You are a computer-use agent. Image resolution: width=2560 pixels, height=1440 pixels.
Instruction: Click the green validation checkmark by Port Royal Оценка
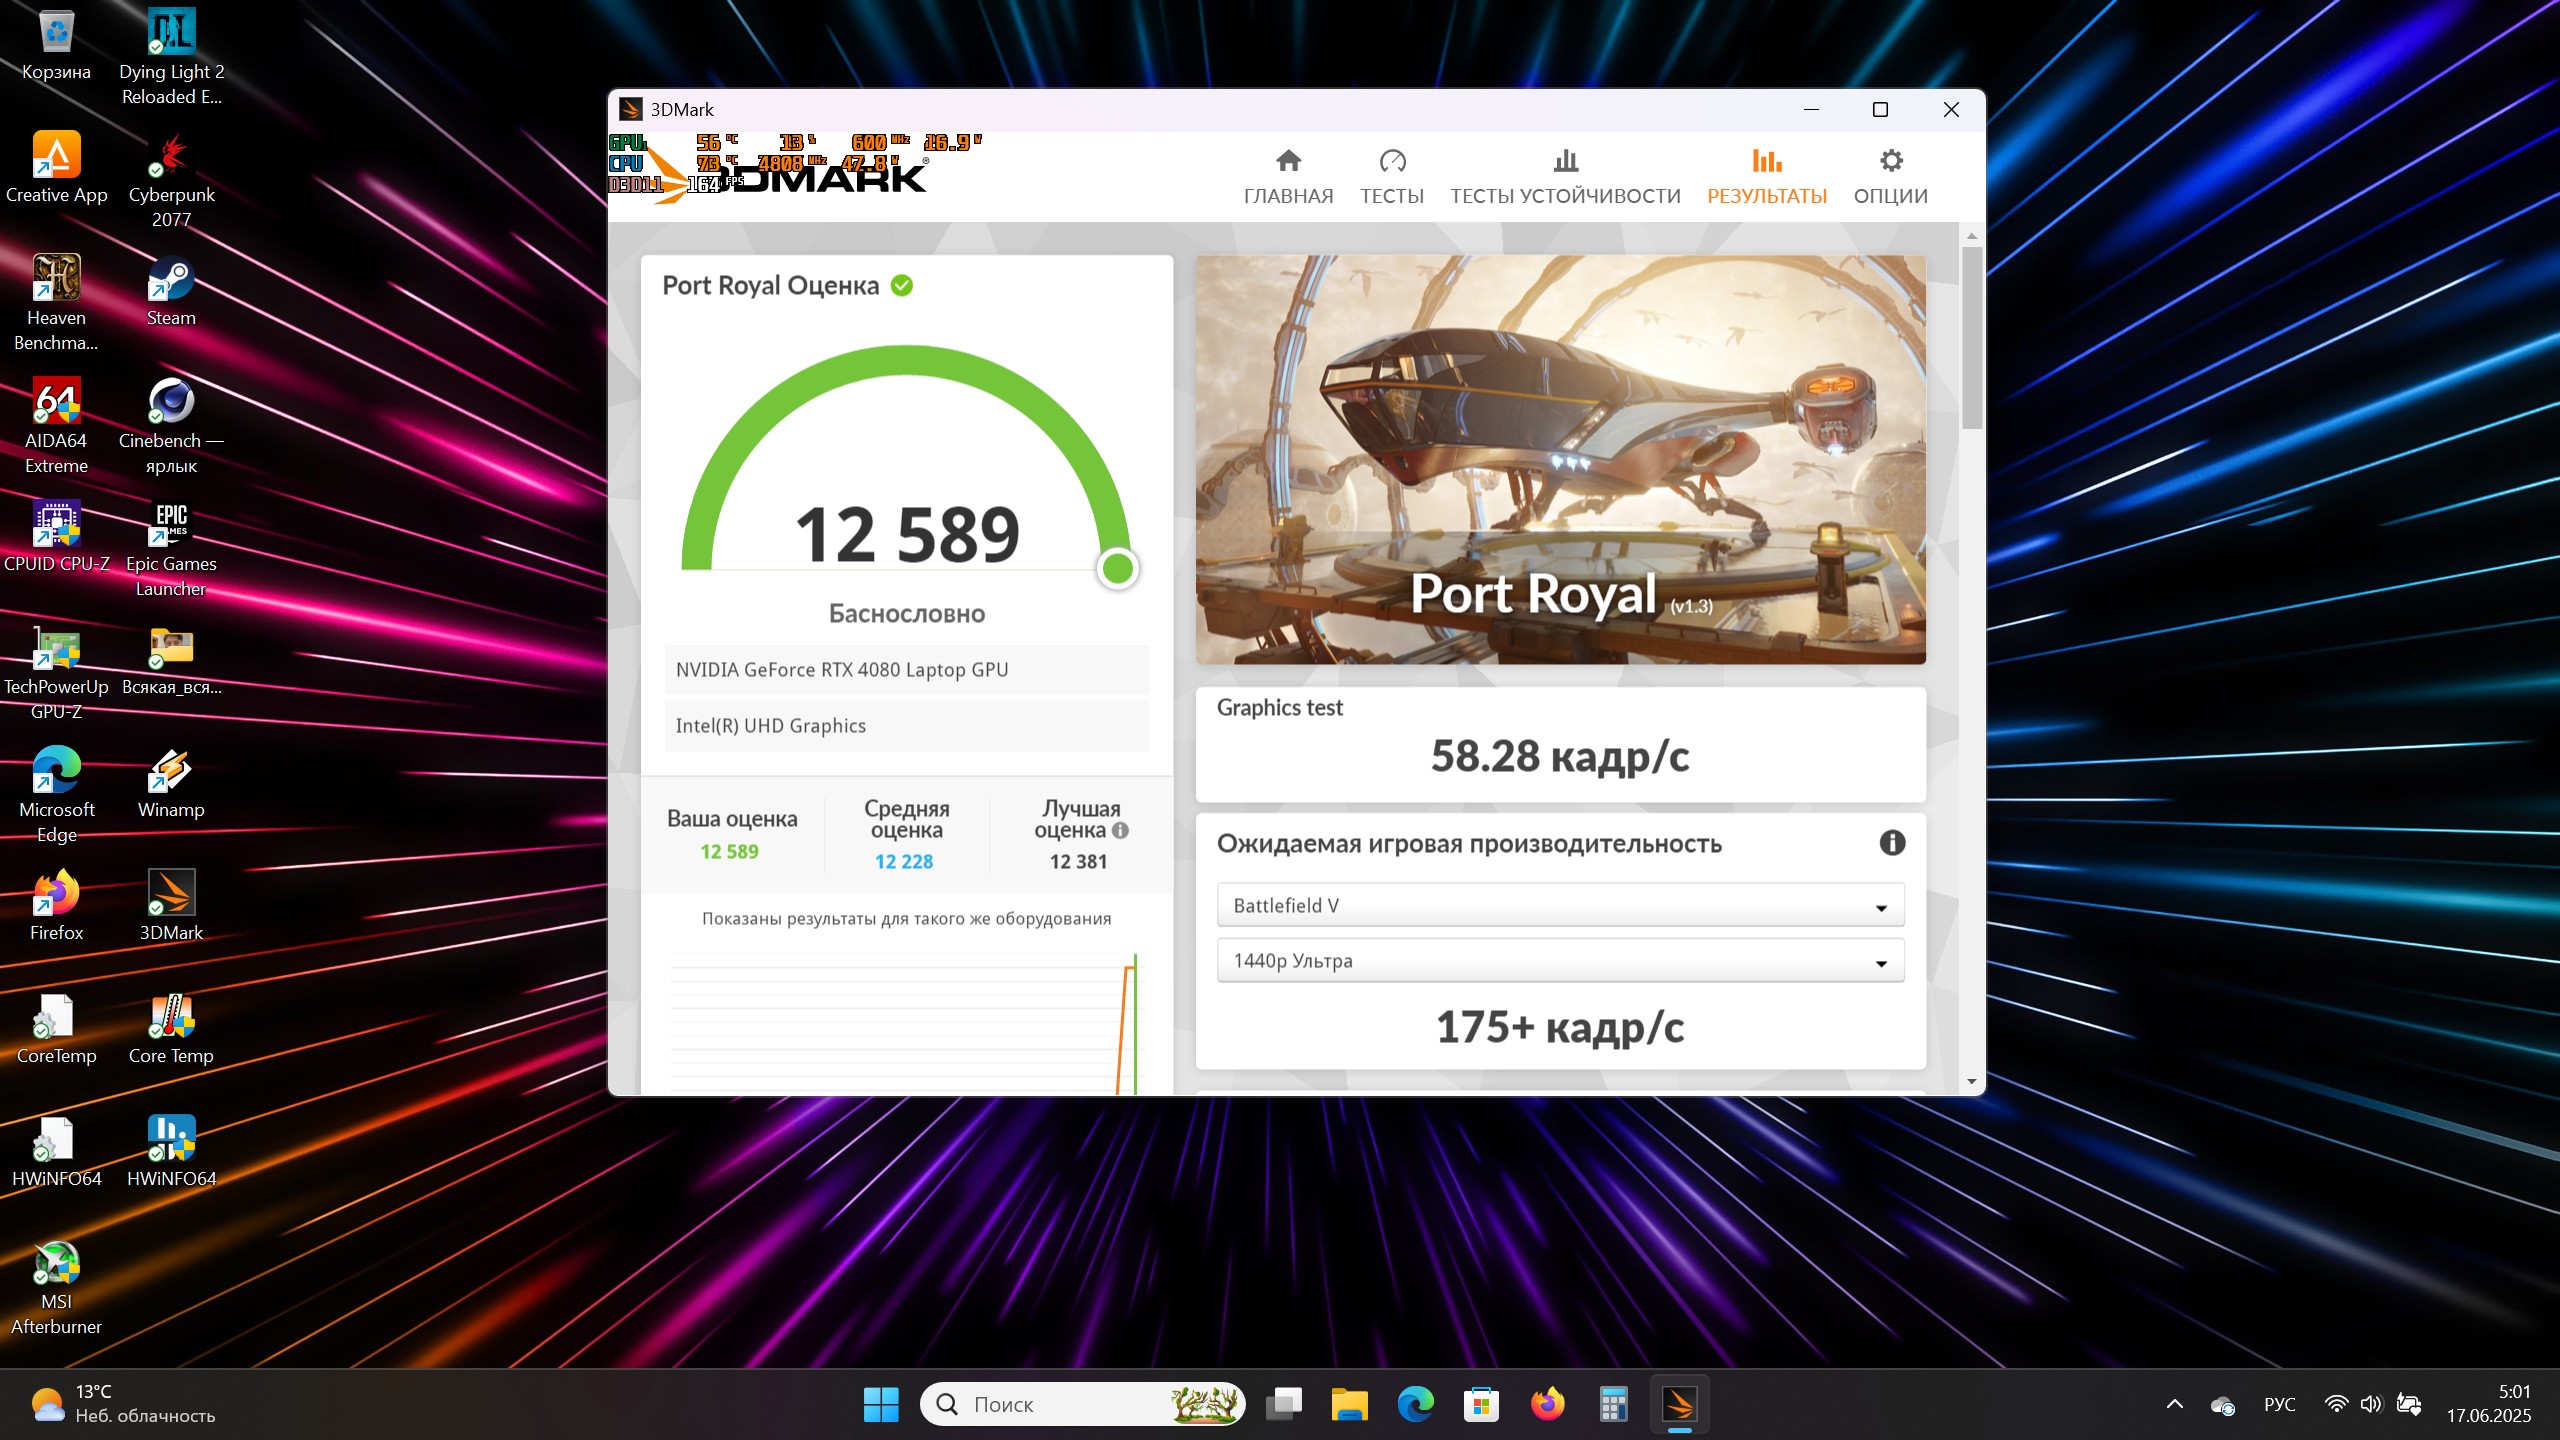(x=902, y=286)
